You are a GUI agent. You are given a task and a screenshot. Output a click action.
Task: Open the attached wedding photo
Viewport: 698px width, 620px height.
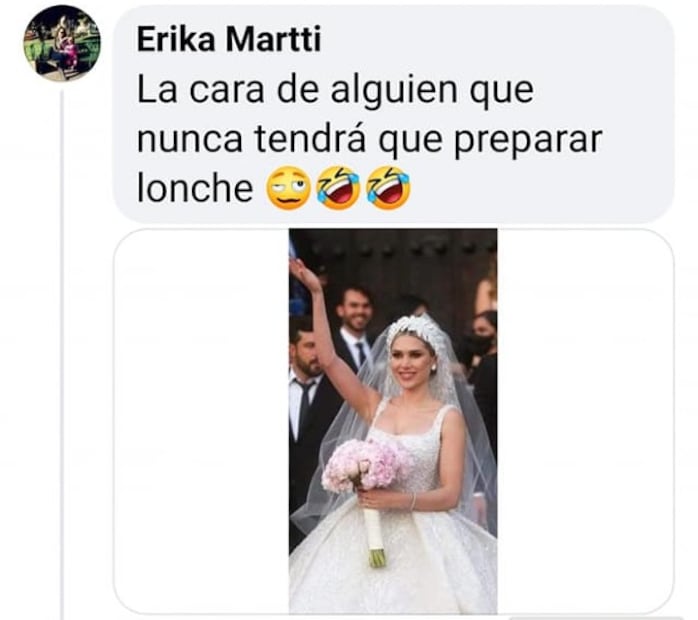[x=393, y=421]
